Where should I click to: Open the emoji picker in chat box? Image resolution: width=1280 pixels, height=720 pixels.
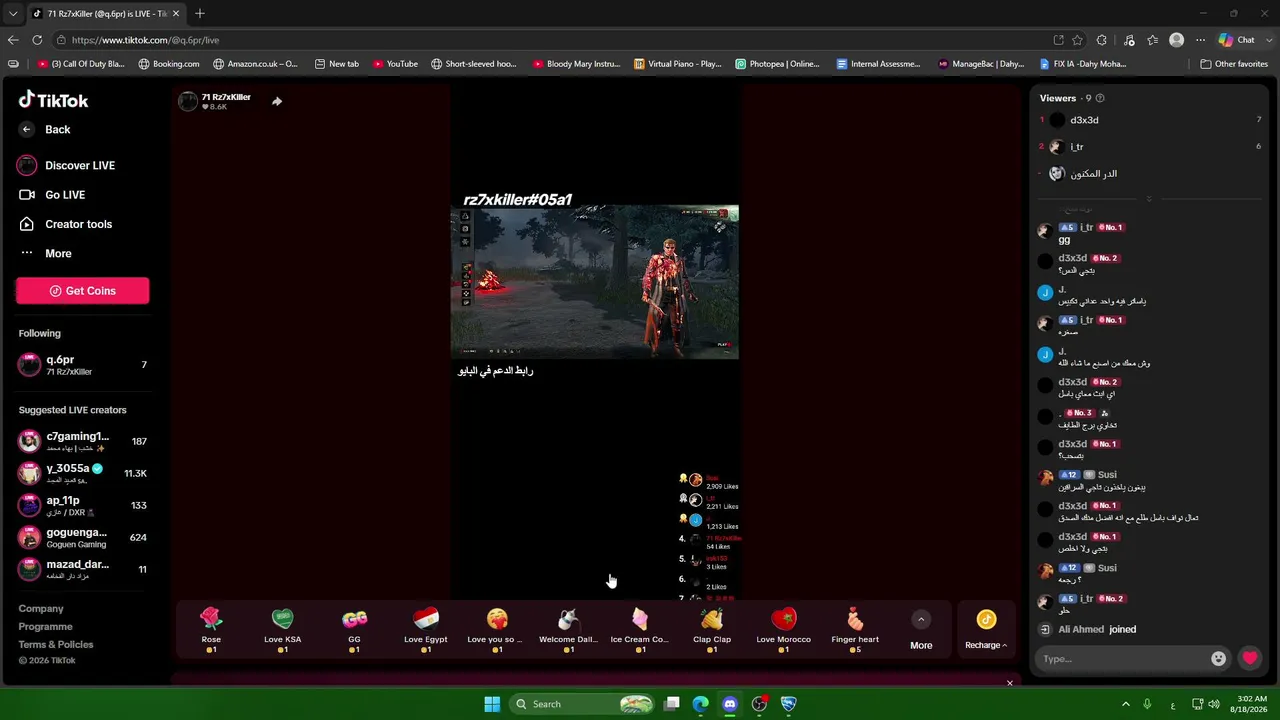point(1218,658)
